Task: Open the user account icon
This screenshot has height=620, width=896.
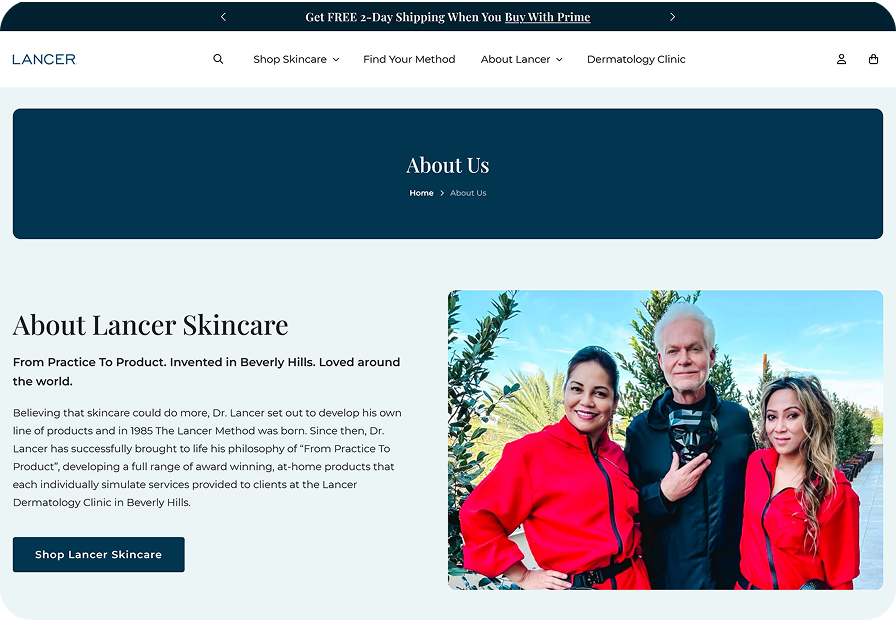Action: coord(841,59)
